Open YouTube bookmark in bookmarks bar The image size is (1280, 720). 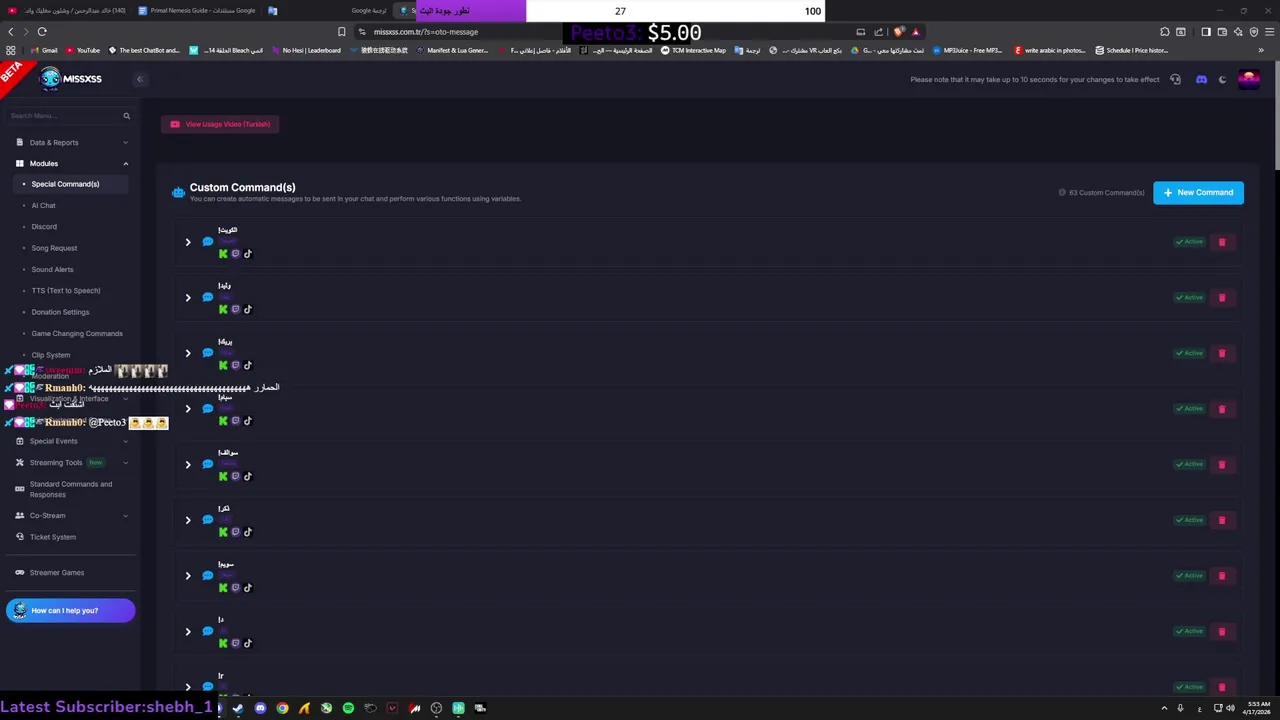(x=83, y=50)
